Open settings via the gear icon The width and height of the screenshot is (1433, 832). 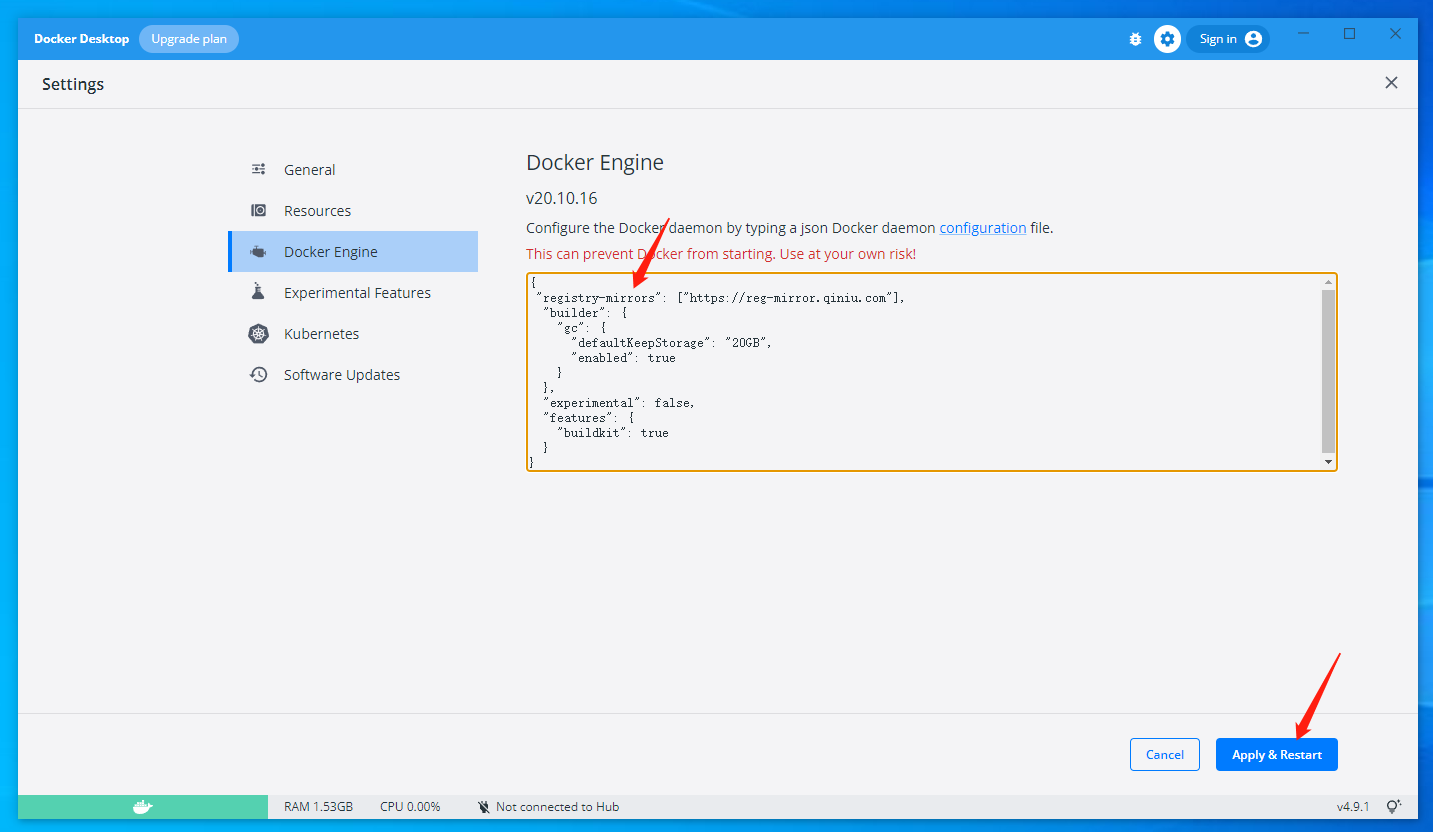(1167, 39)
